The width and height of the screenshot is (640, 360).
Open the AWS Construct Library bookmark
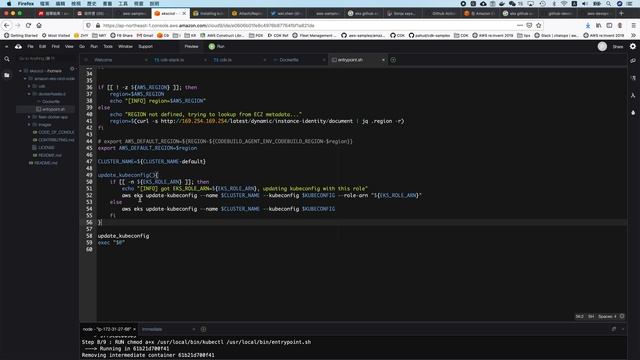[x=222, y=36]
